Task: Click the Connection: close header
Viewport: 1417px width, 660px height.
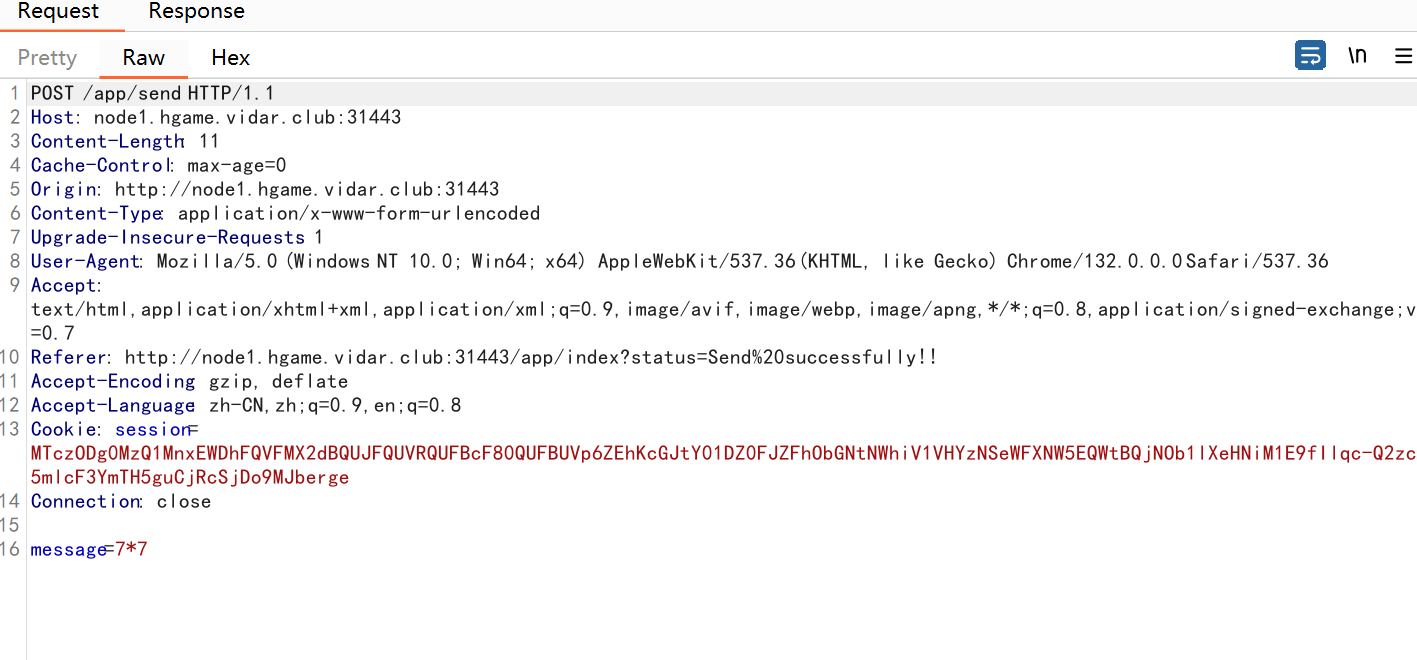Action: [121, 501]
